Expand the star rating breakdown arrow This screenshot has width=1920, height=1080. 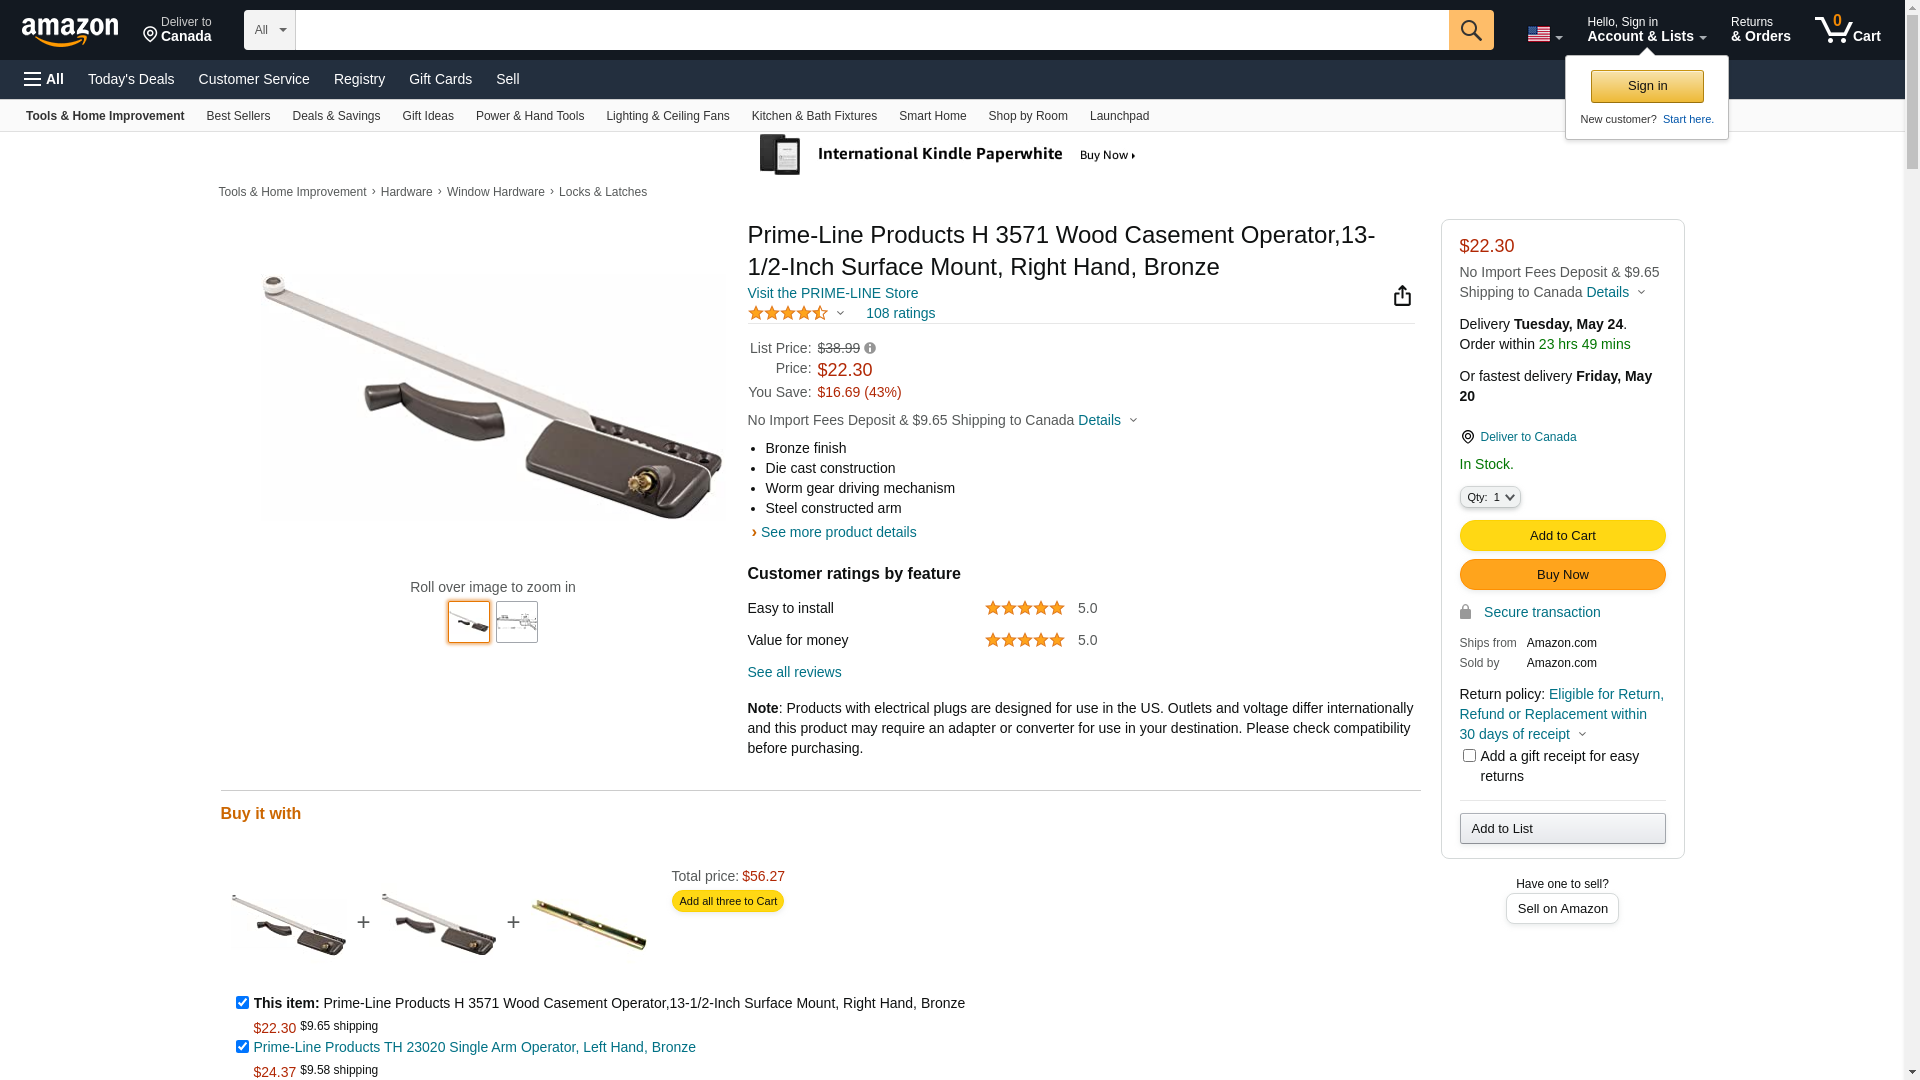[840, 313]
